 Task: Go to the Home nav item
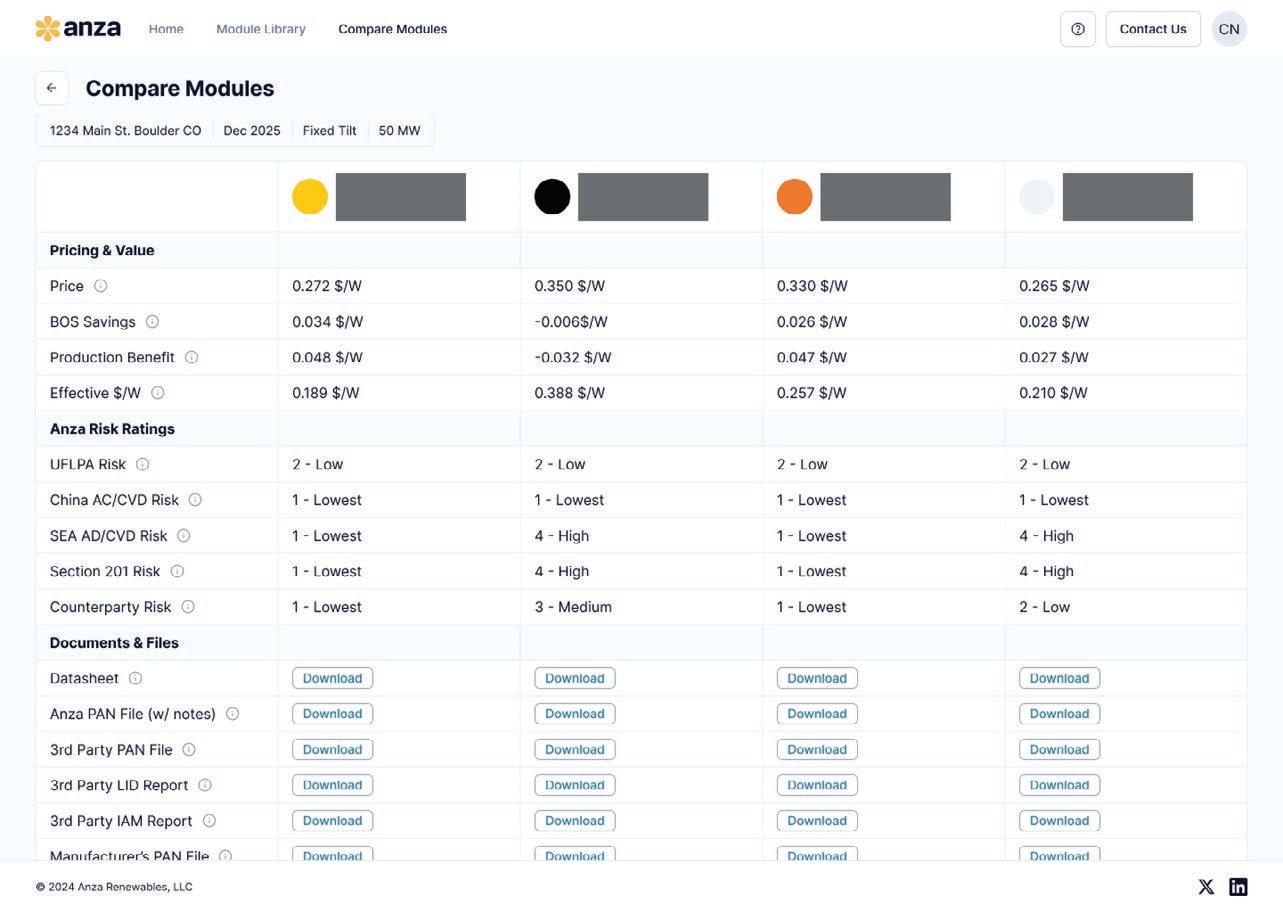[166, 29]
